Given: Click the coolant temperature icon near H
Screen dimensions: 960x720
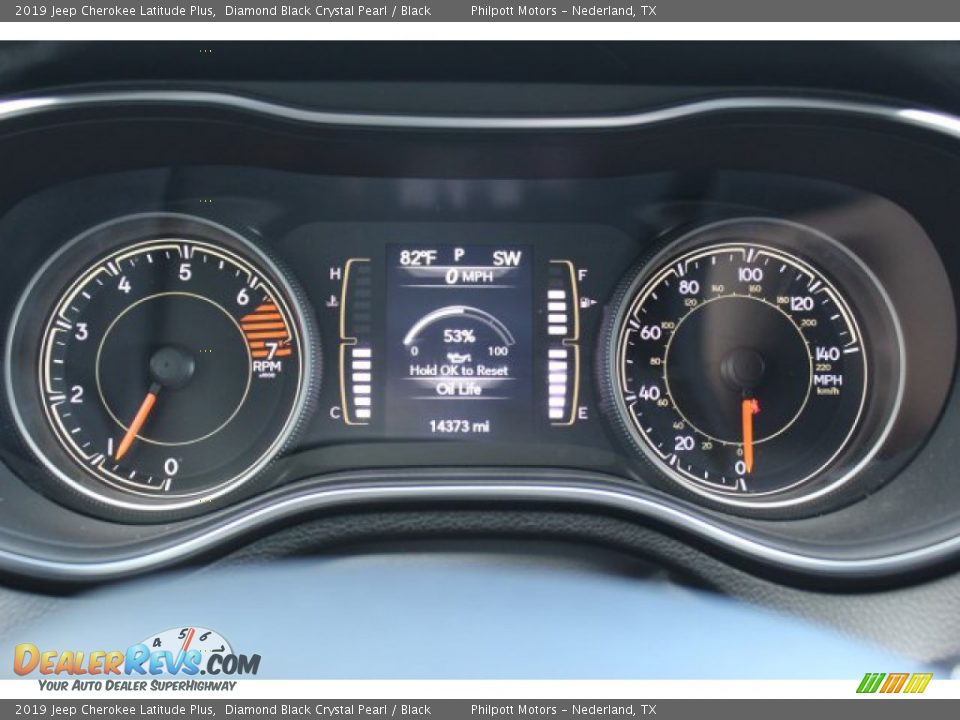Looking at the screenshot, I should click(x=332, y=299).
